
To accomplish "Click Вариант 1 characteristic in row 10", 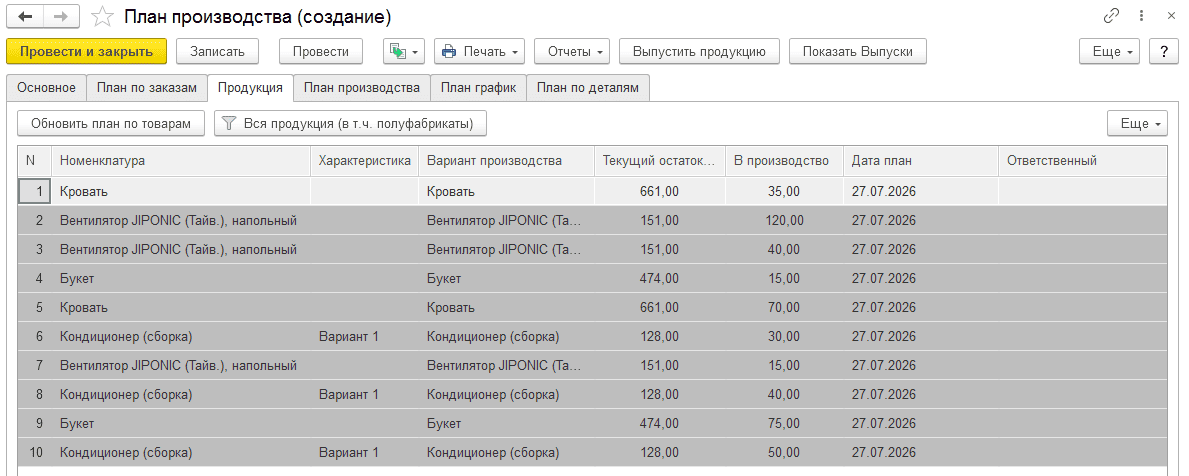I will point(365,453).
